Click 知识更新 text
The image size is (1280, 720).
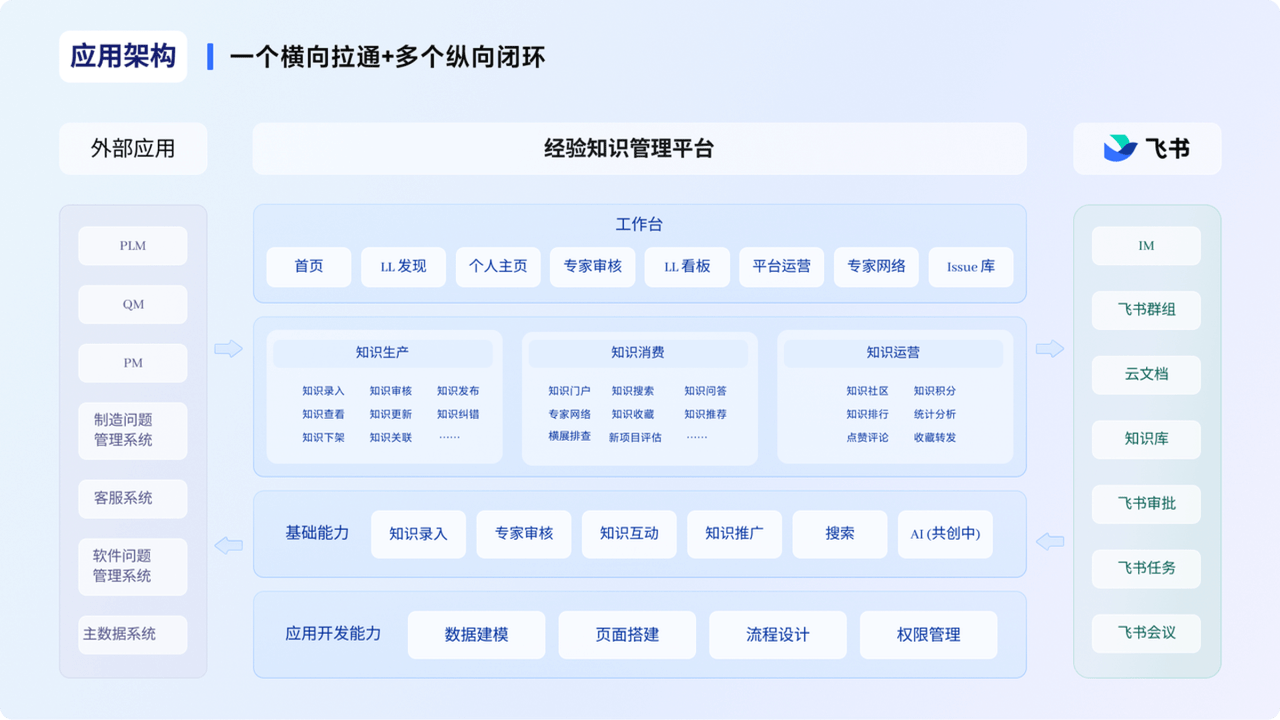(390, 414)
